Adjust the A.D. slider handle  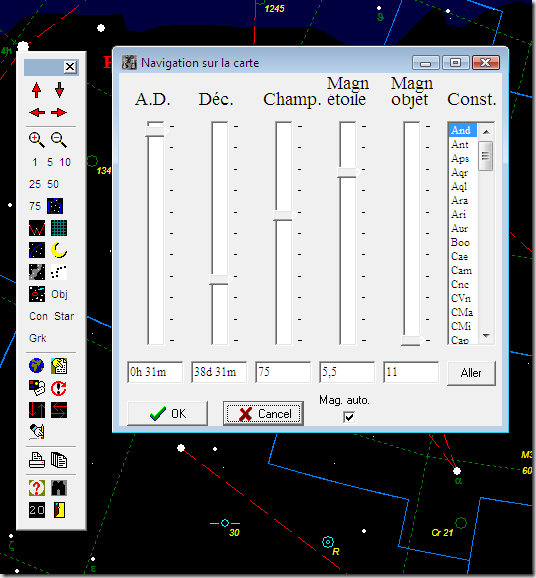(156, 132)
